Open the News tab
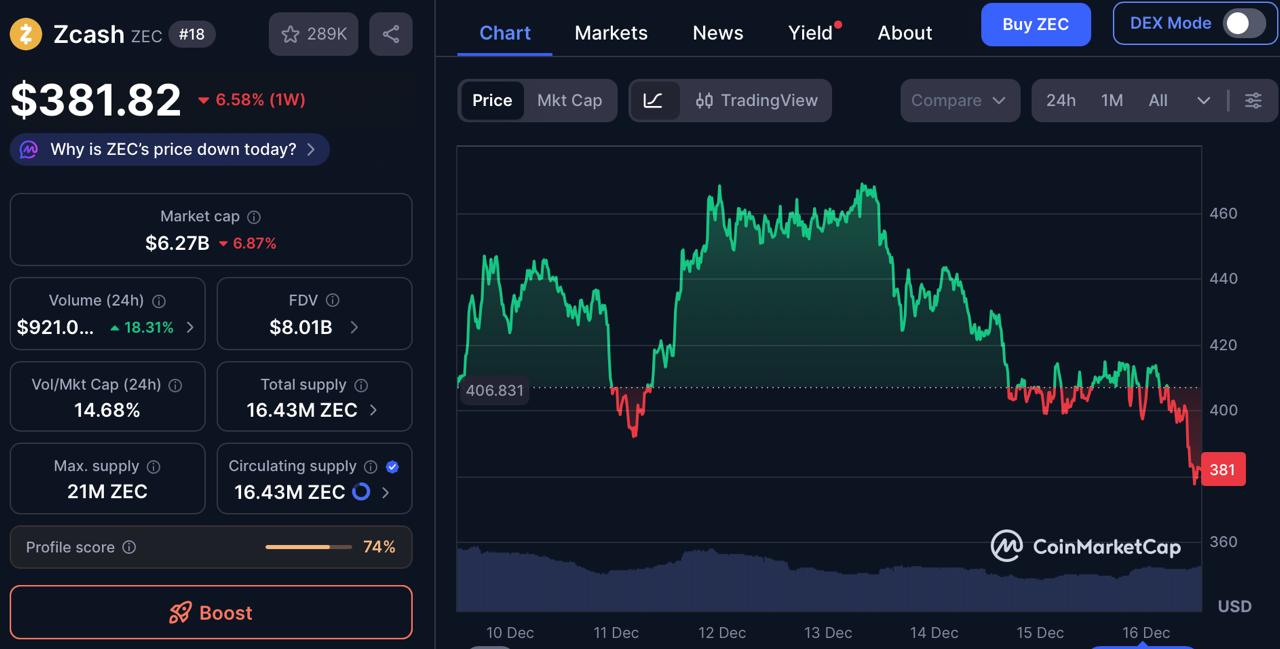 tap(717, 32)
